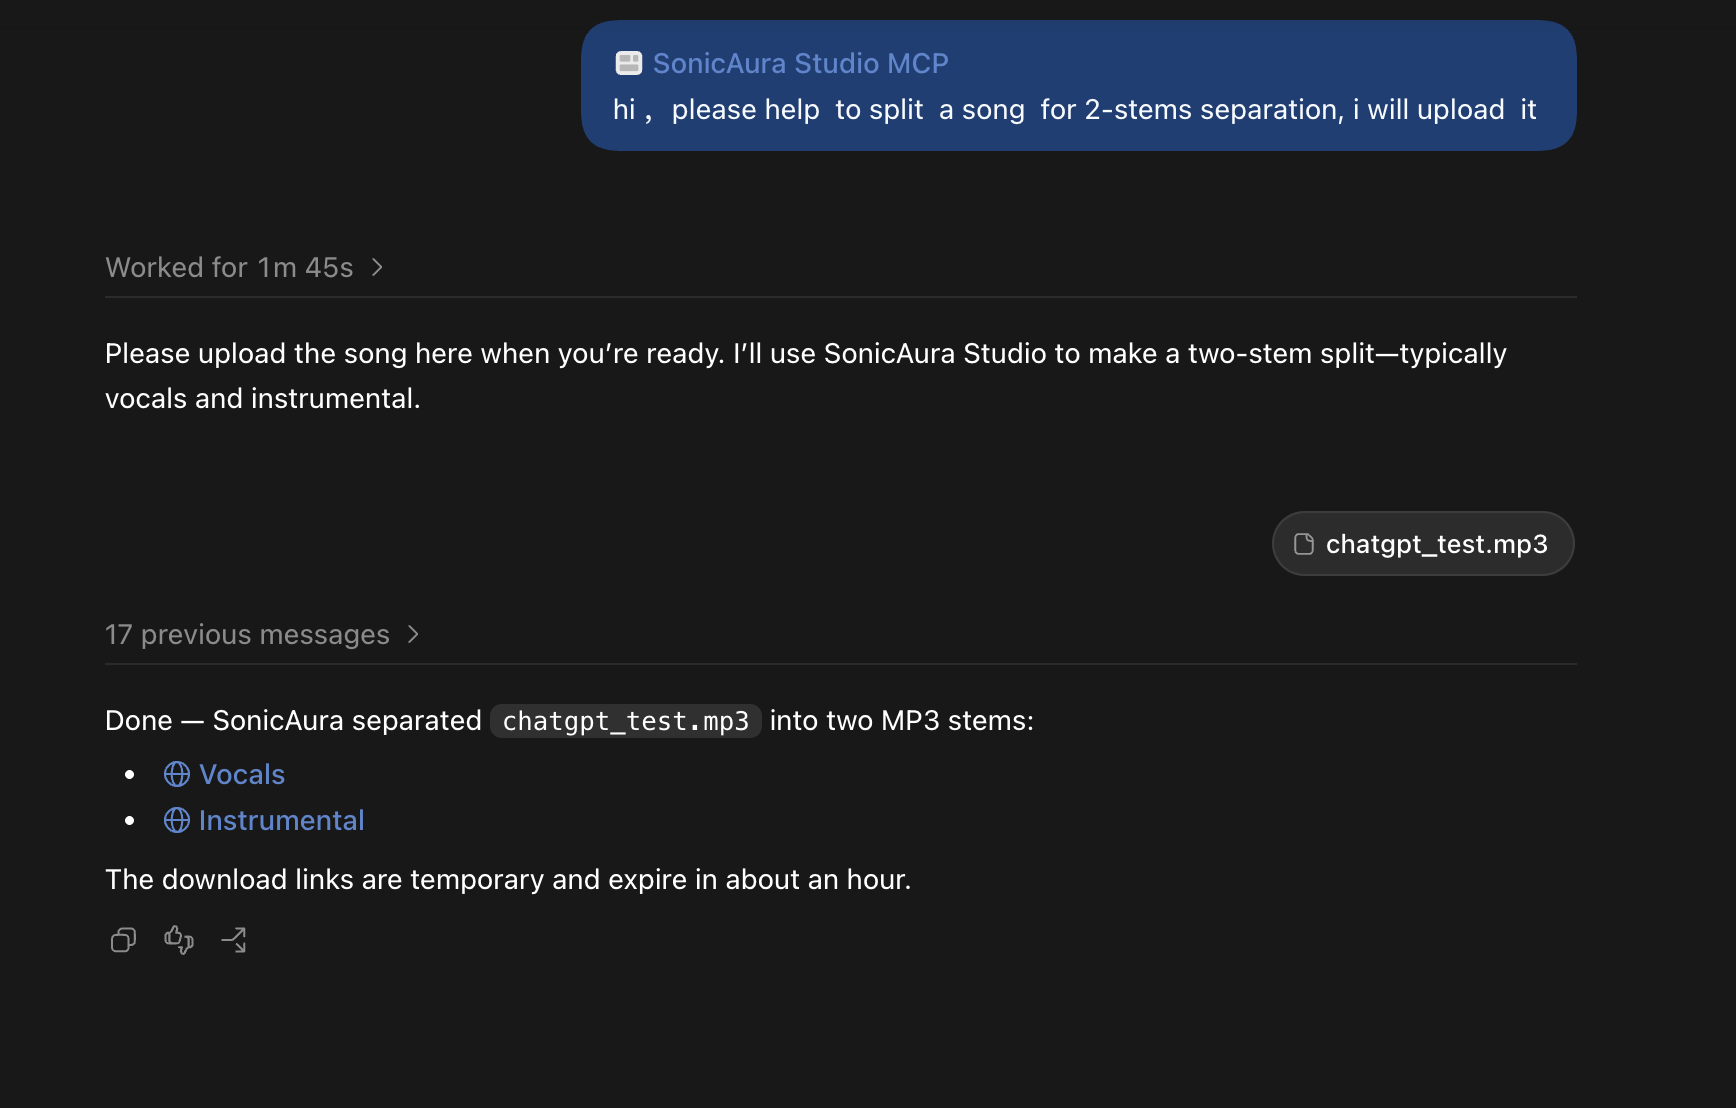Open the Vocals stem download link

coord(242,774)
